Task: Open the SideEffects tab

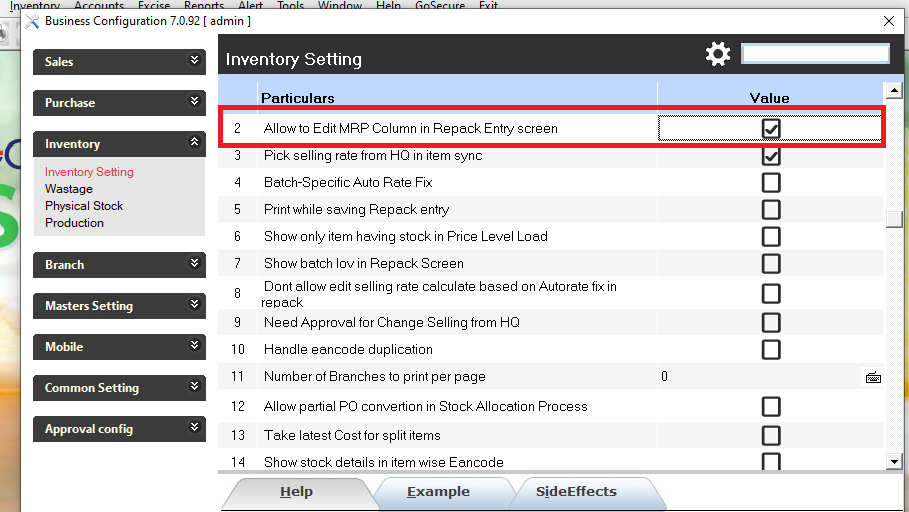Action: pyautogui.click(x=576, y=492)
